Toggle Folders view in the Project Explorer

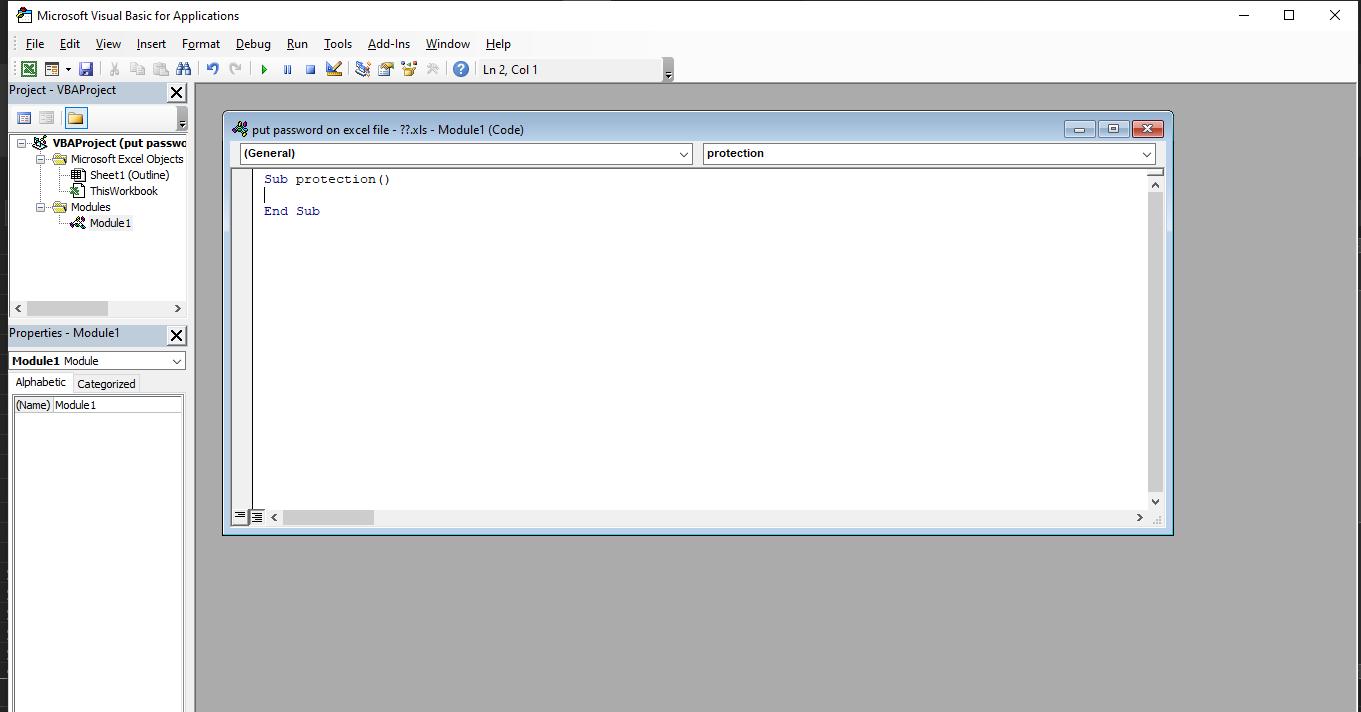[75, 117]
